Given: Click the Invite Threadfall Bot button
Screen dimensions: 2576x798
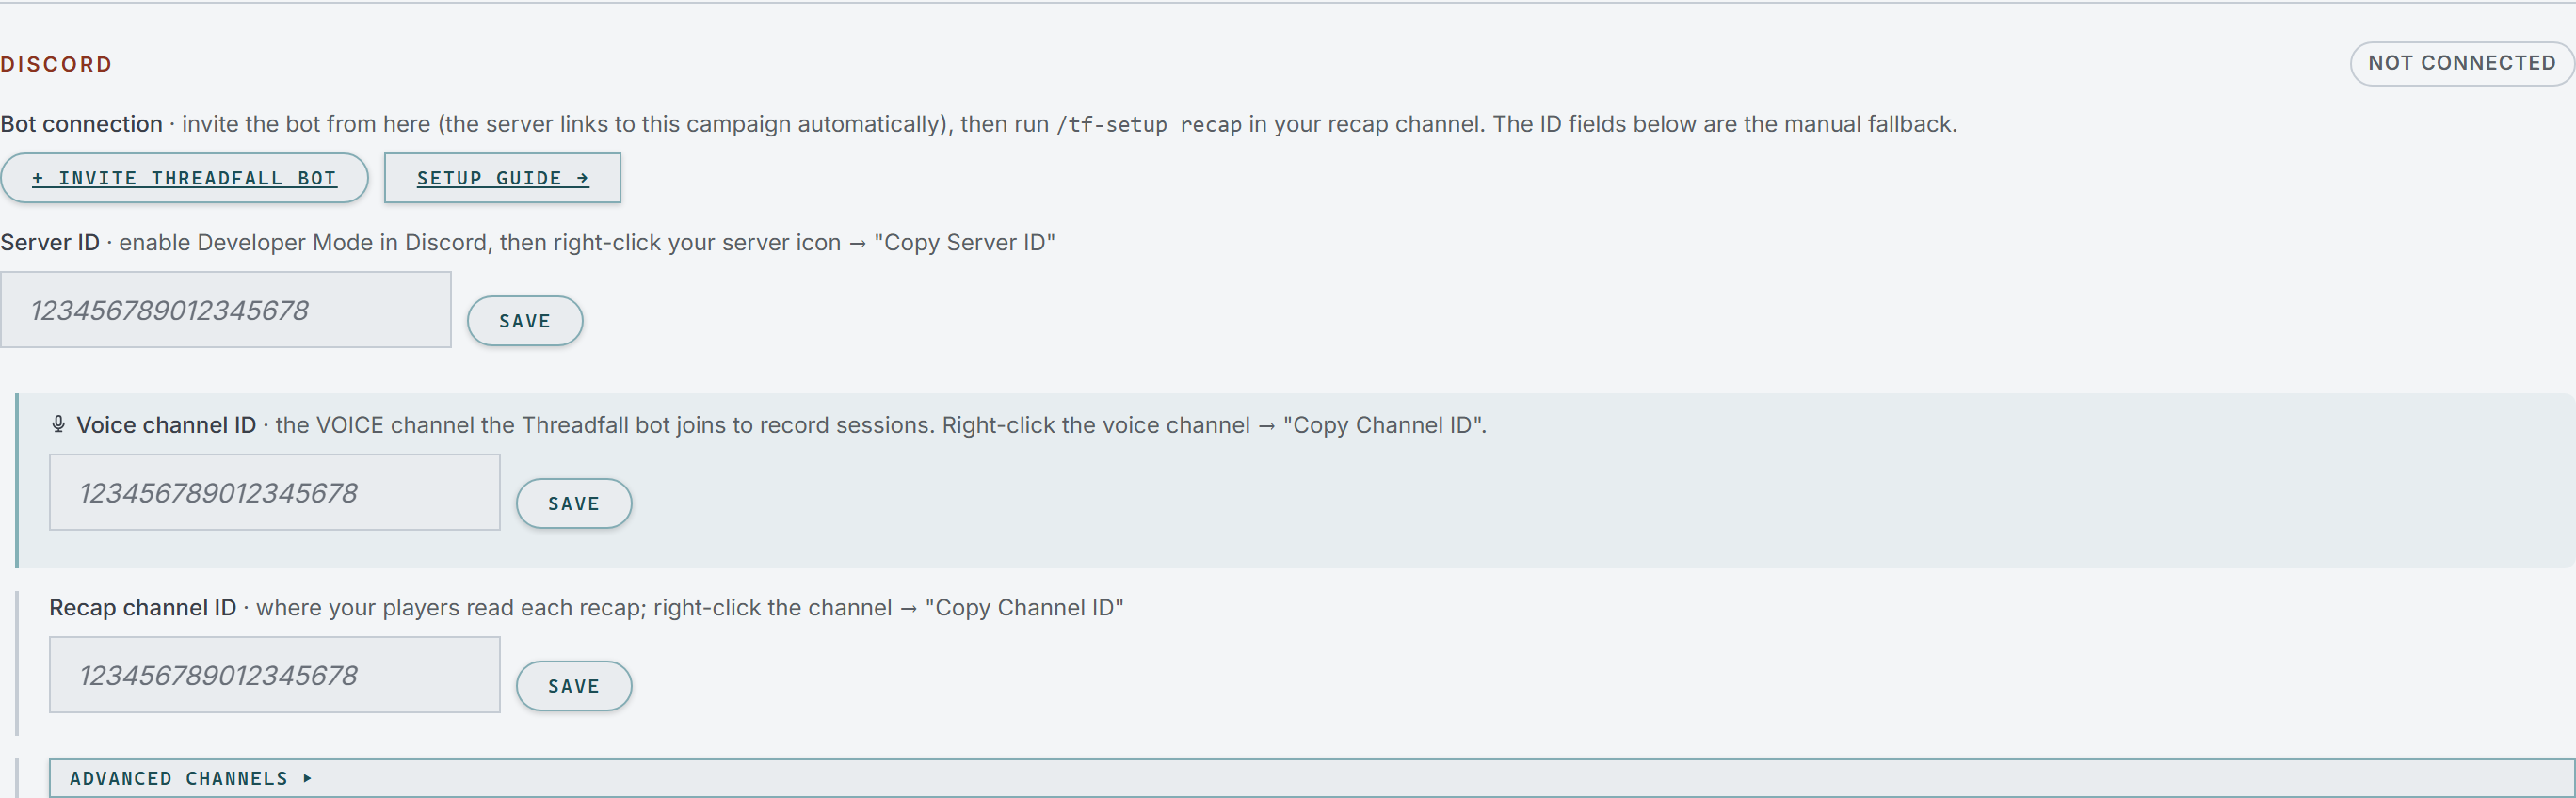Looking at the screenshot, I should (x=184, y=178).
